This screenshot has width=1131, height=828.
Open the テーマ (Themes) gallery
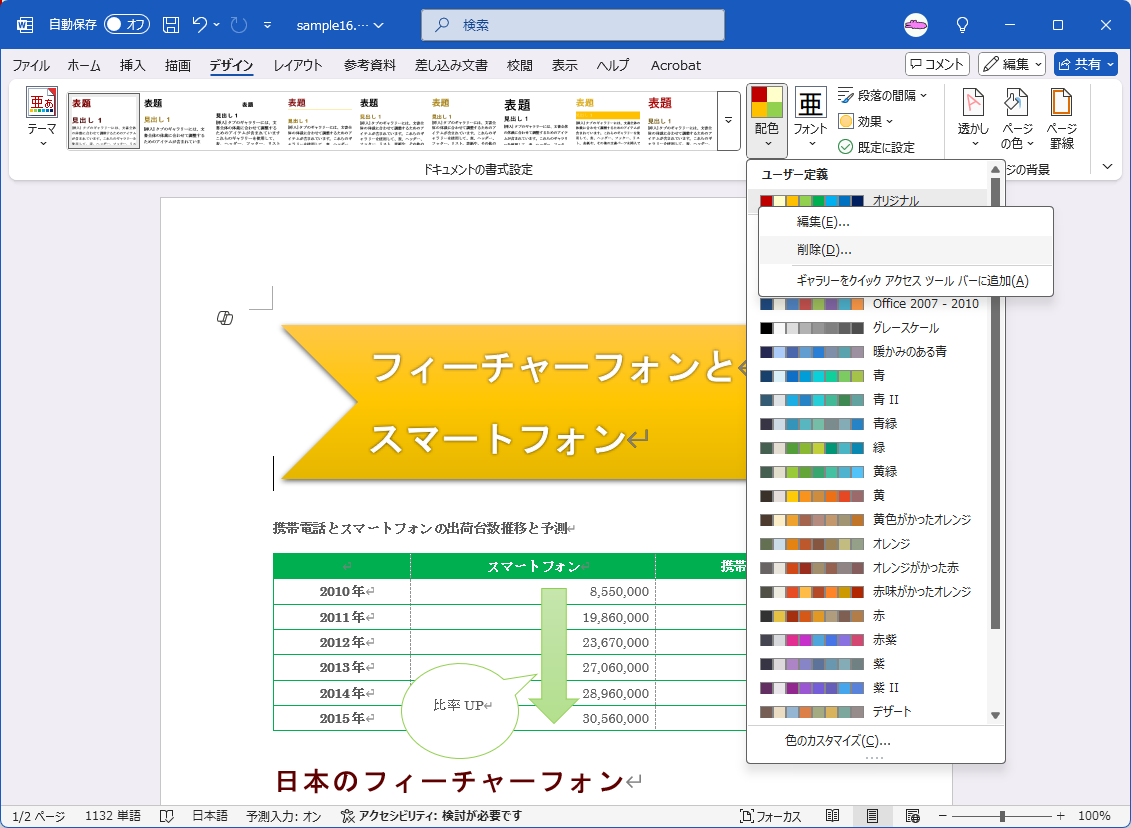click(42, 118)
